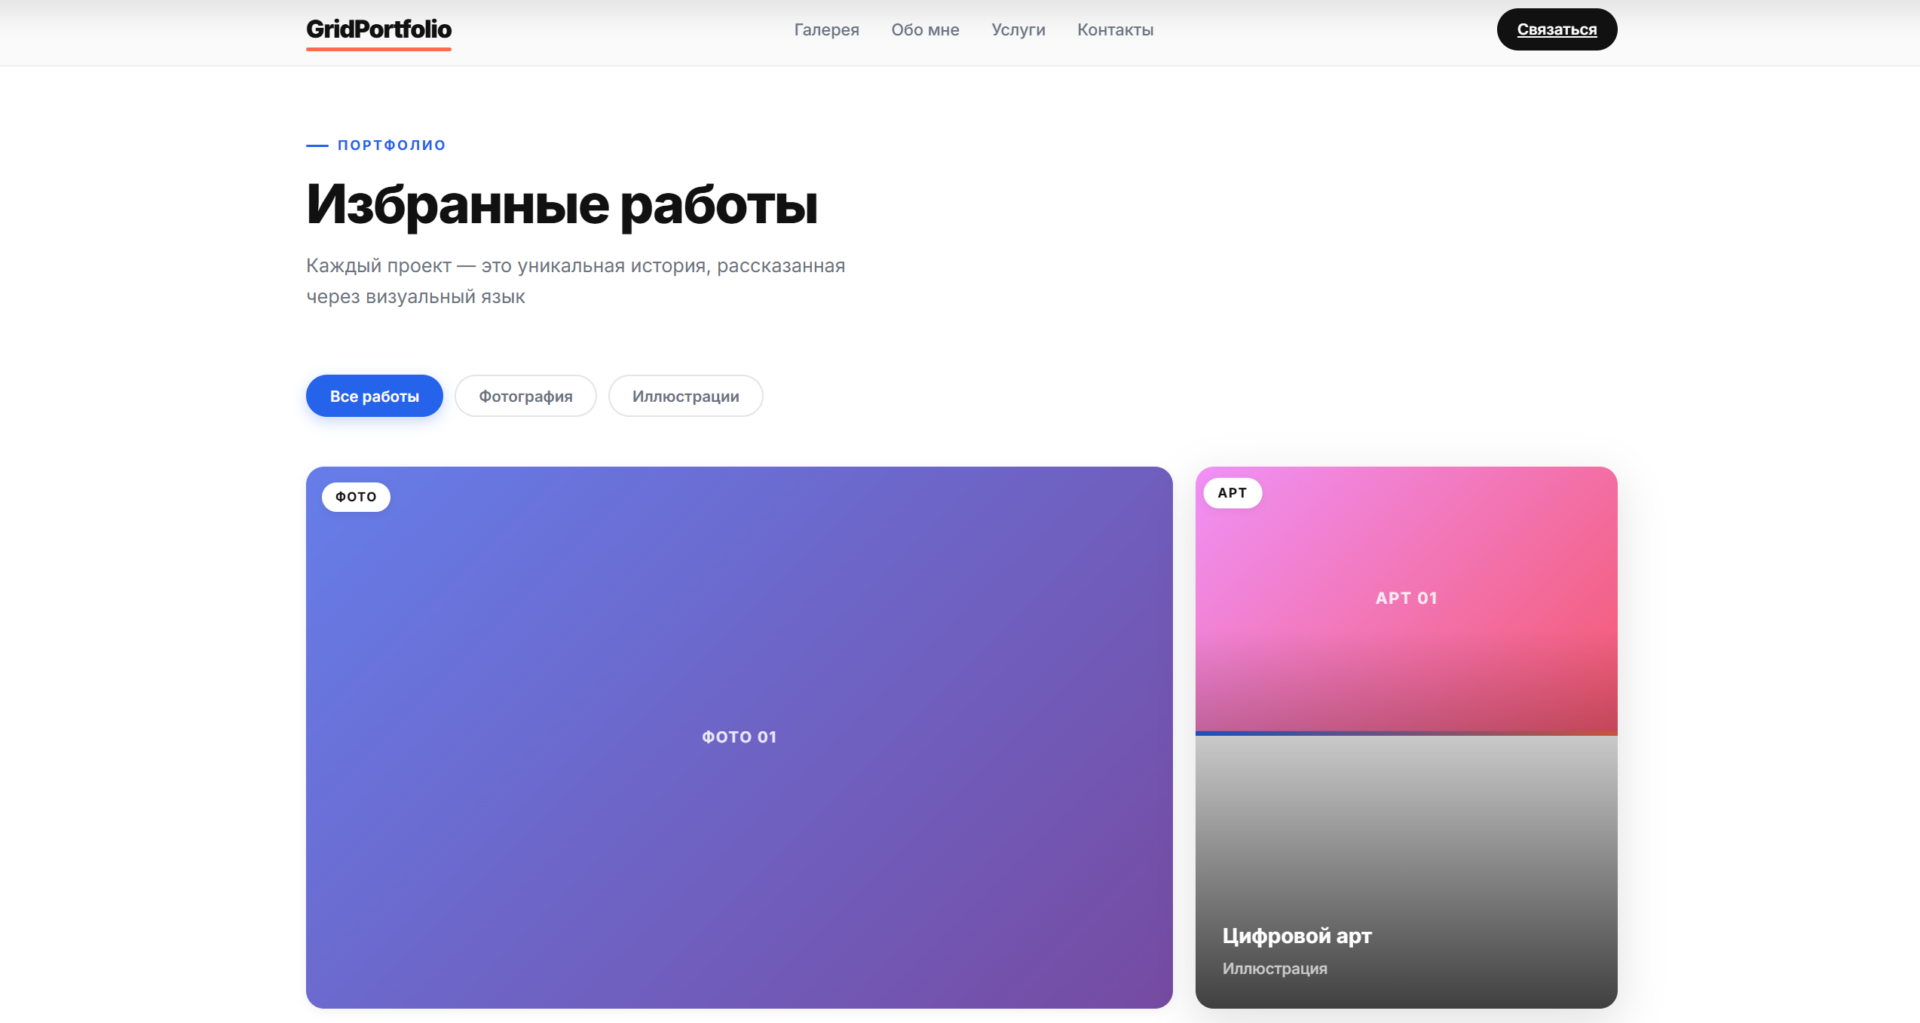
Task: Navigate to the Контакты section
Action: click(1115, 30)
